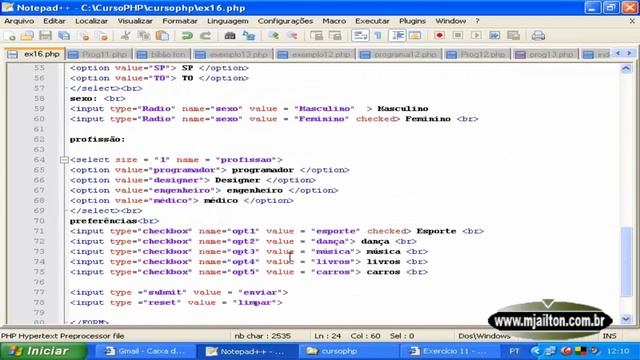Click the Synchronize horizontal scrolling icon

tap(335, 36)
